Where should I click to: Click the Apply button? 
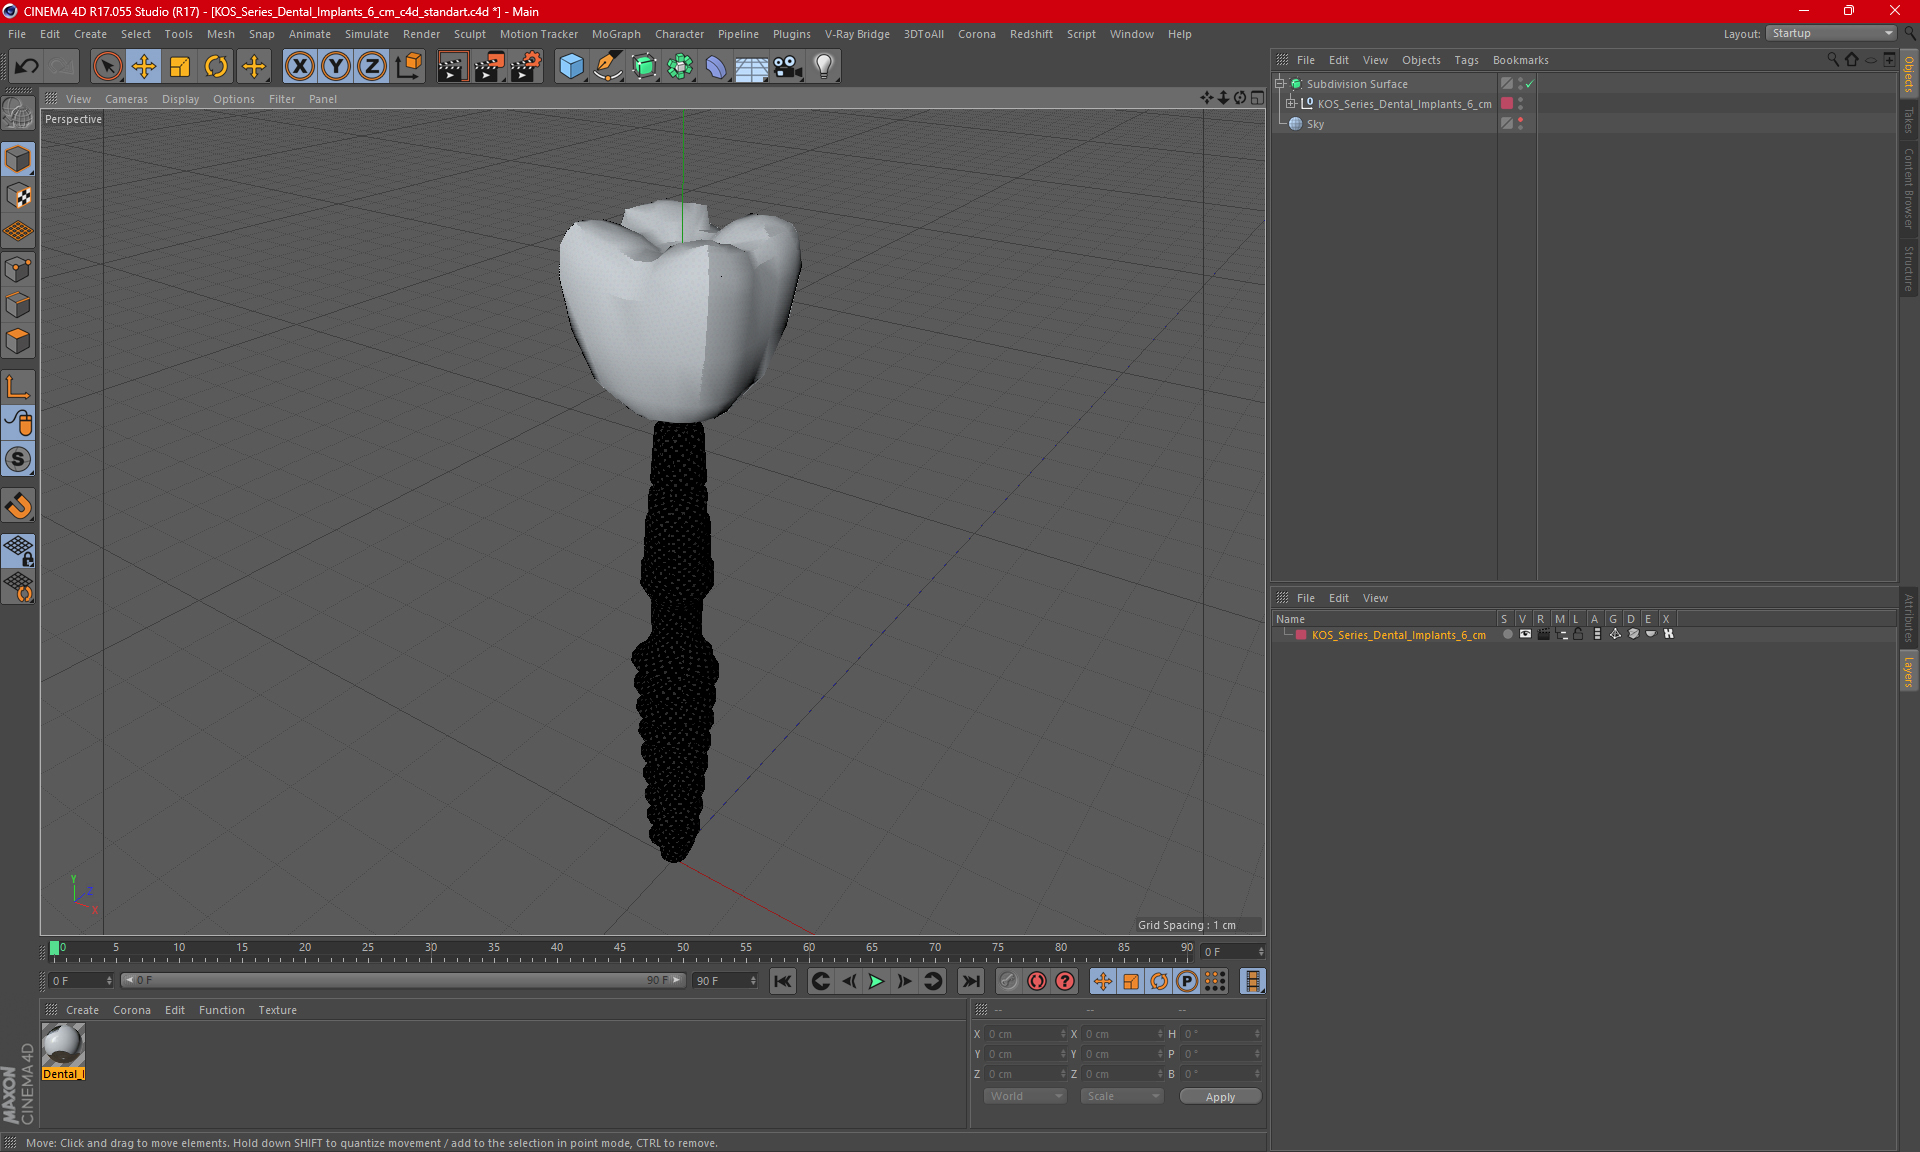(1220, 1097)
